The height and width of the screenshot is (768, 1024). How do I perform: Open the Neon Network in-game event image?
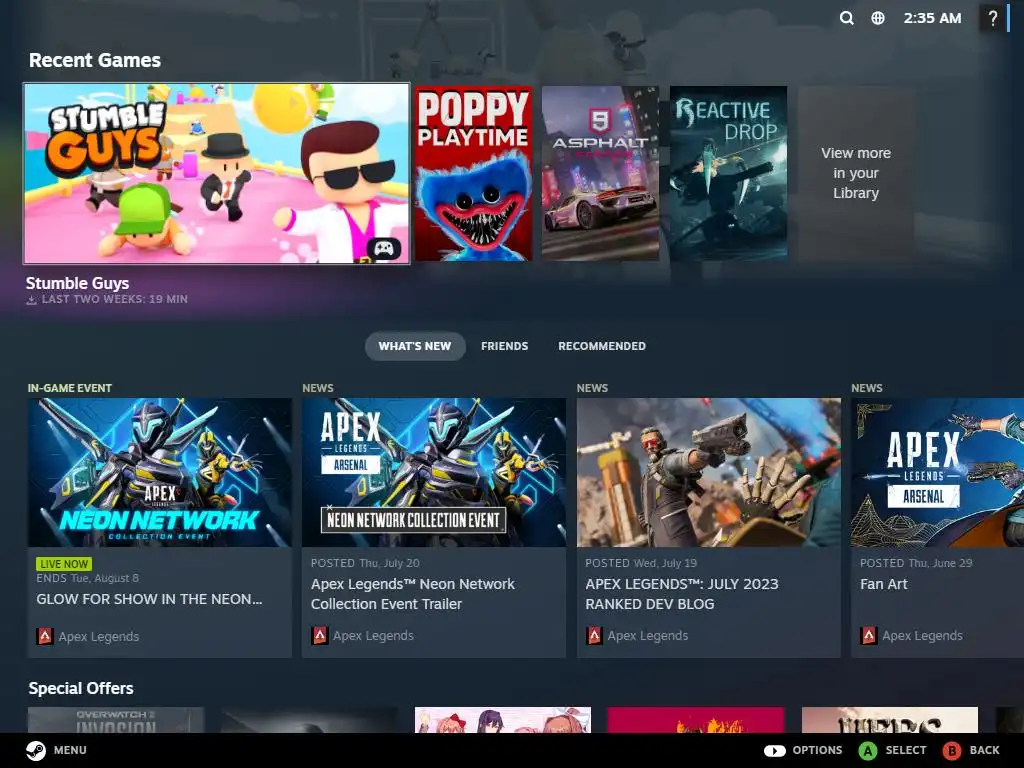tap(159, 472)
